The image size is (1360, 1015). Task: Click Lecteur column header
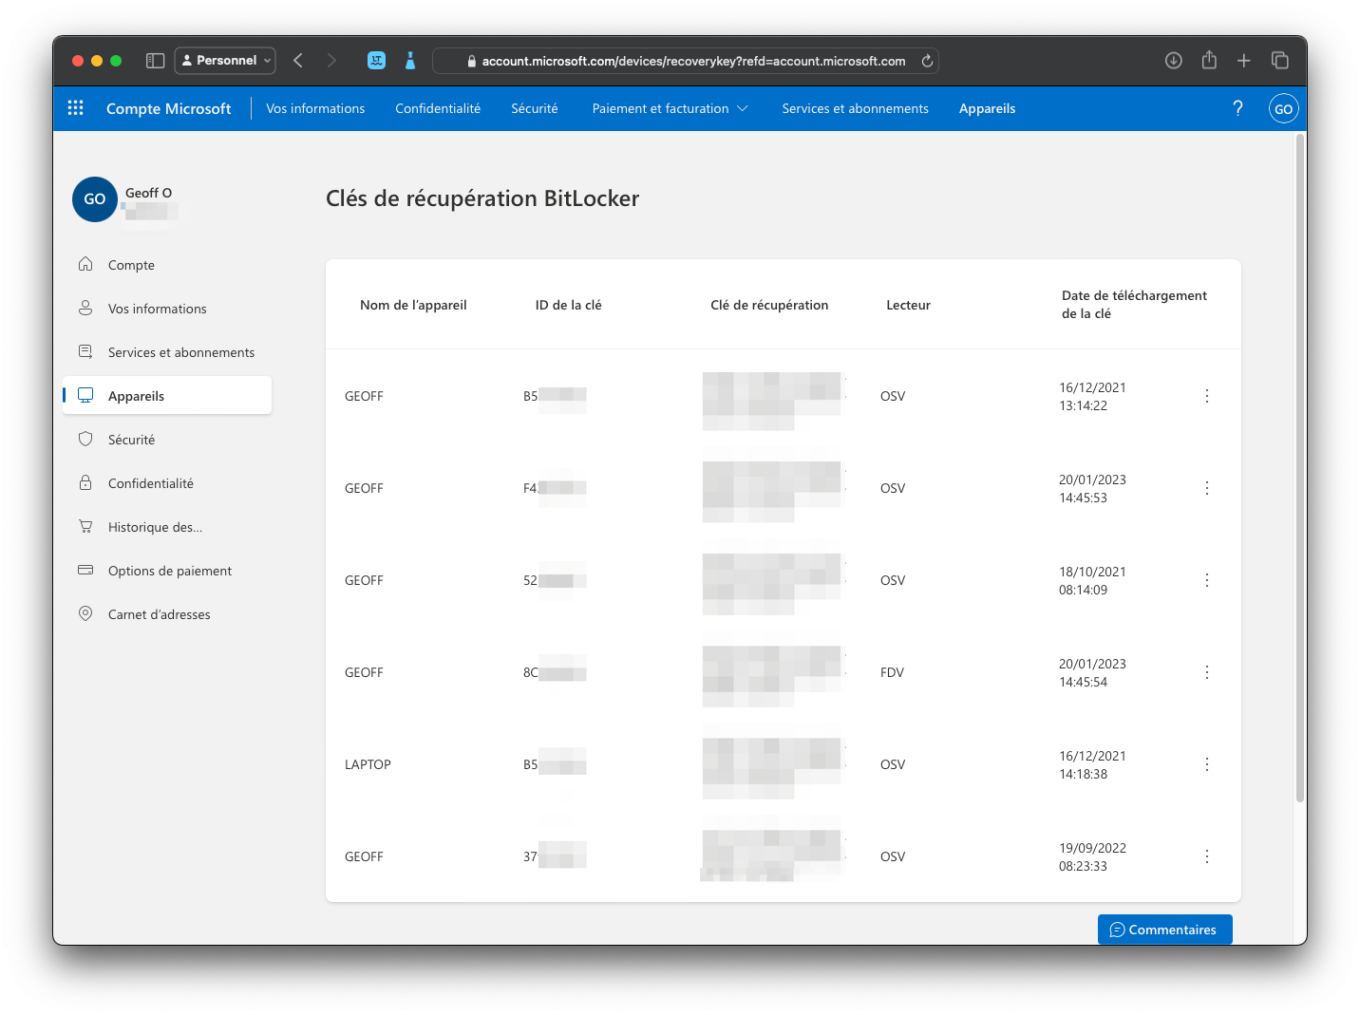[908, 305]
